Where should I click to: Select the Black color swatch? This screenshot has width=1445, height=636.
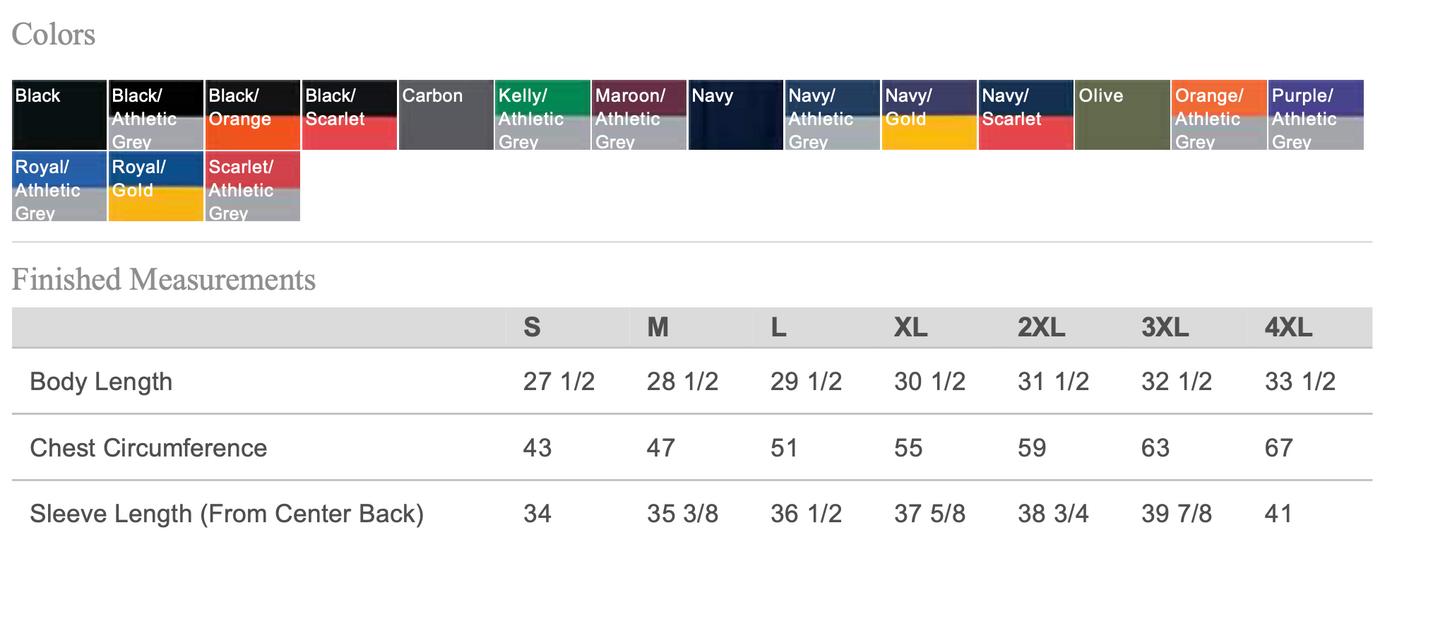[59, 115]
